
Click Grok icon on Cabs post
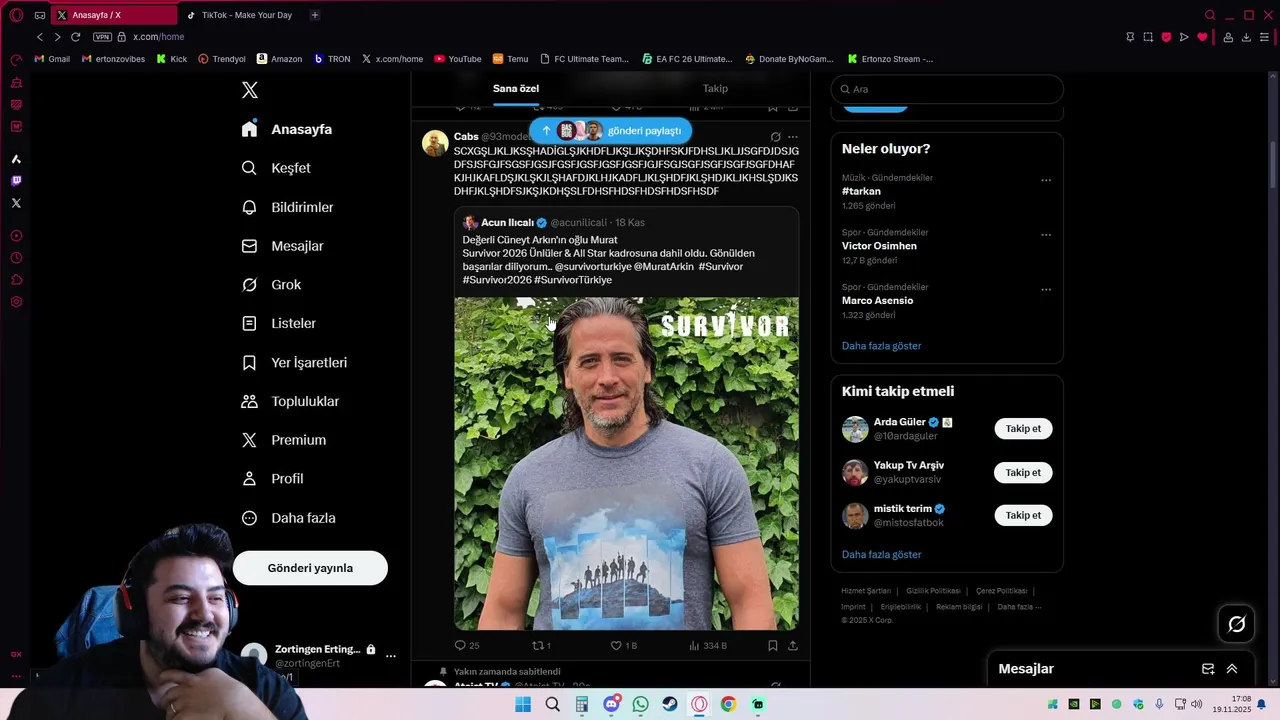coord(775,137)
